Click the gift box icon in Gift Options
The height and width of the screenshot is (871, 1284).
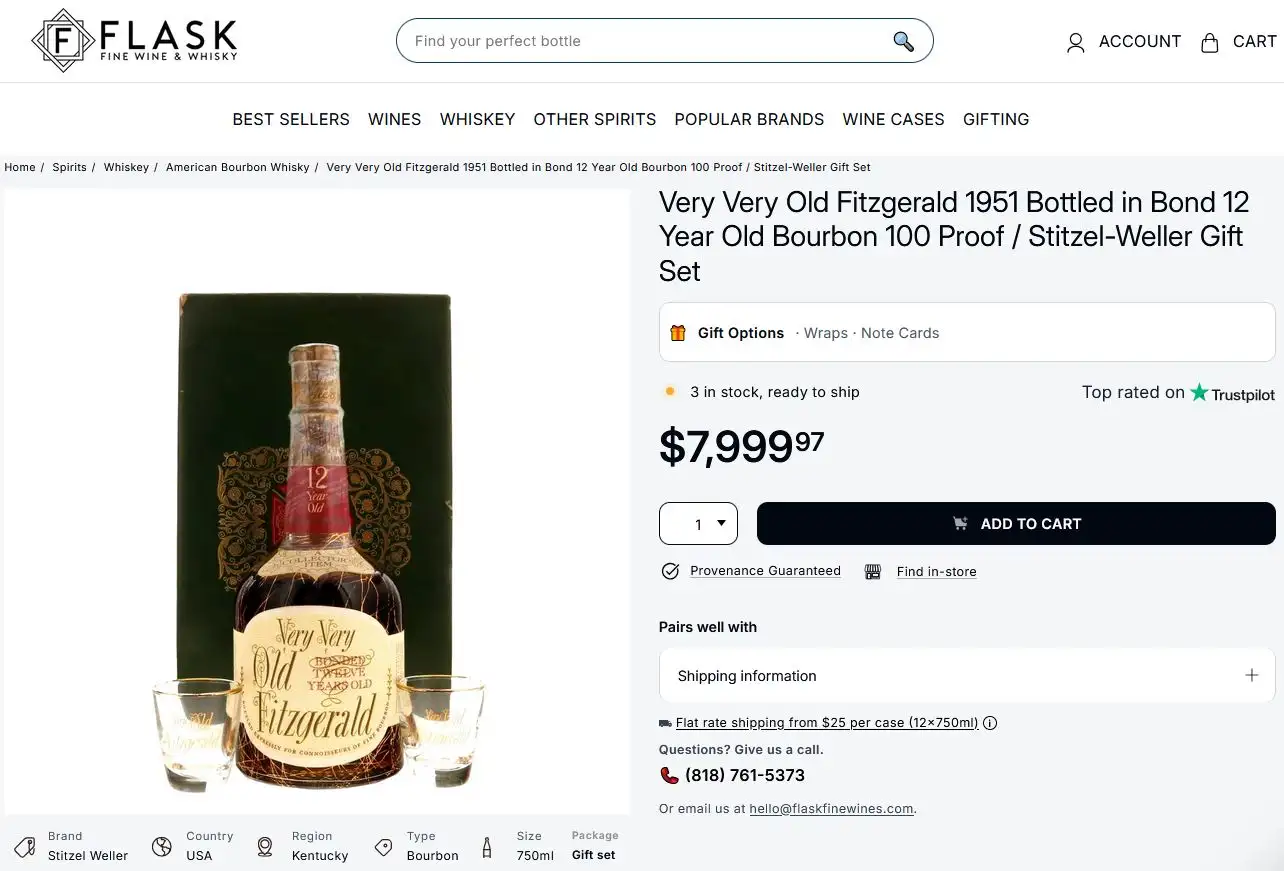pyautogui.click(x=678, y=333)
